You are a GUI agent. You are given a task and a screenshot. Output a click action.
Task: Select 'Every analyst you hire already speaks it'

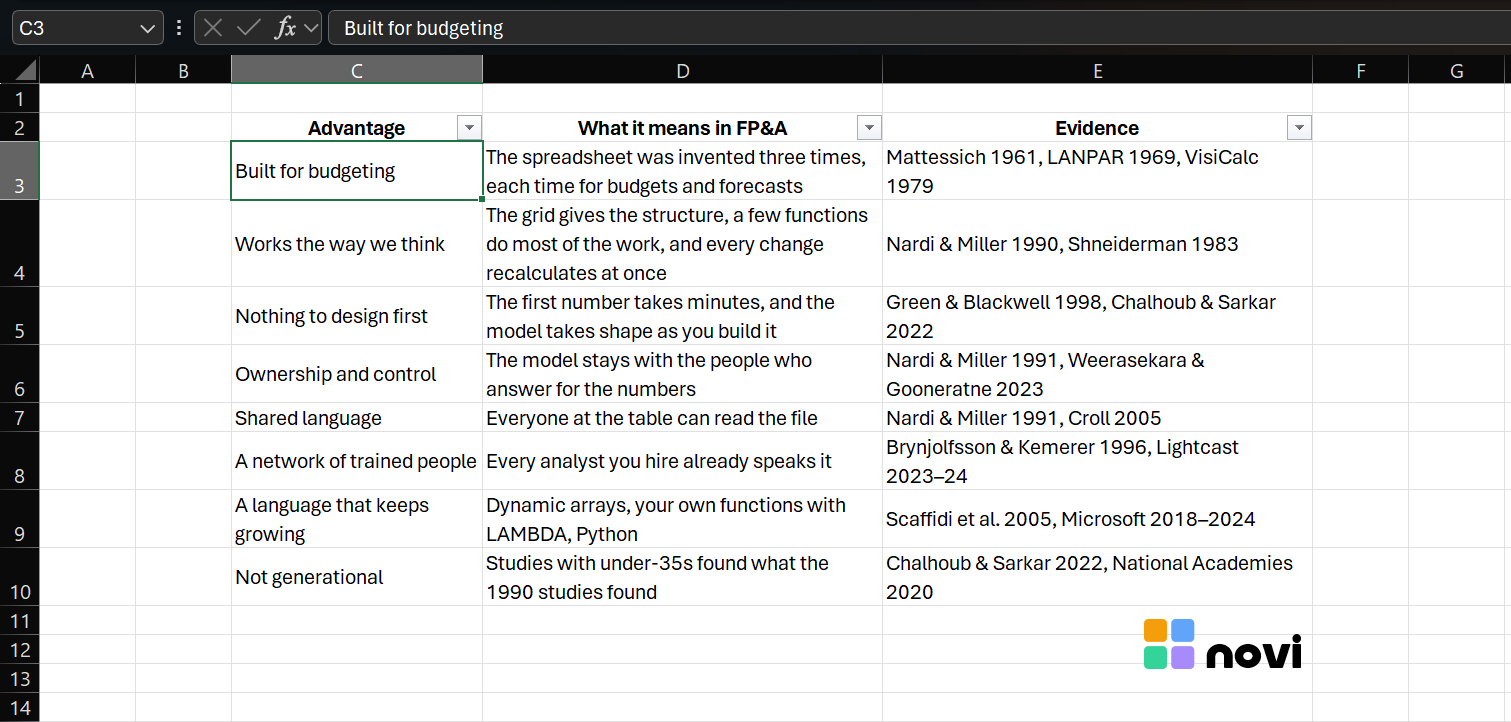pos(682,461)
